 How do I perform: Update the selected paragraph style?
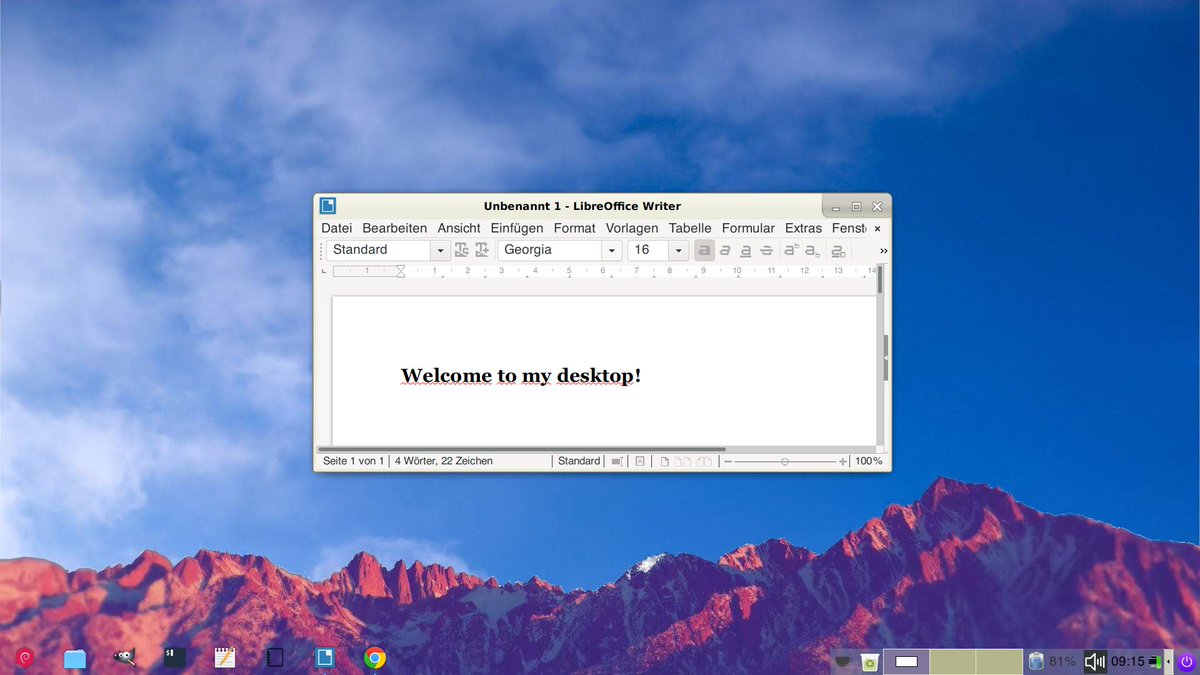tap(462, 250)
